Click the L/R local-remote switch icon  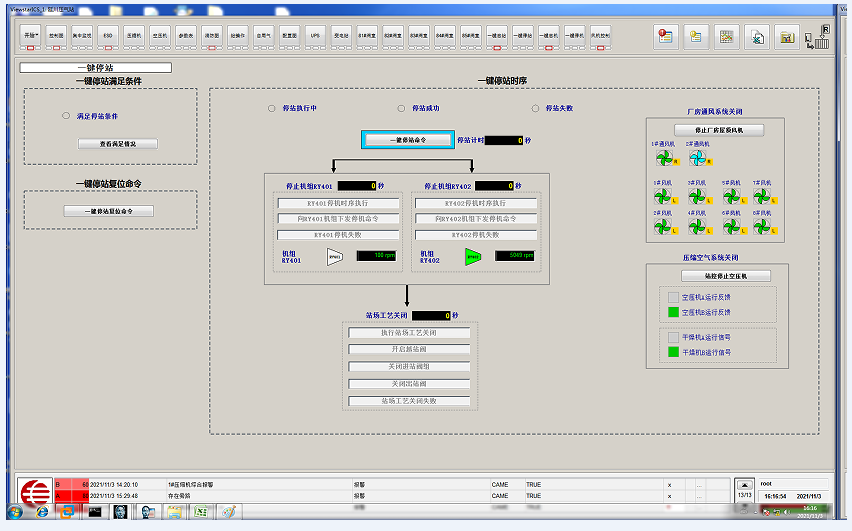pos(817,37)
